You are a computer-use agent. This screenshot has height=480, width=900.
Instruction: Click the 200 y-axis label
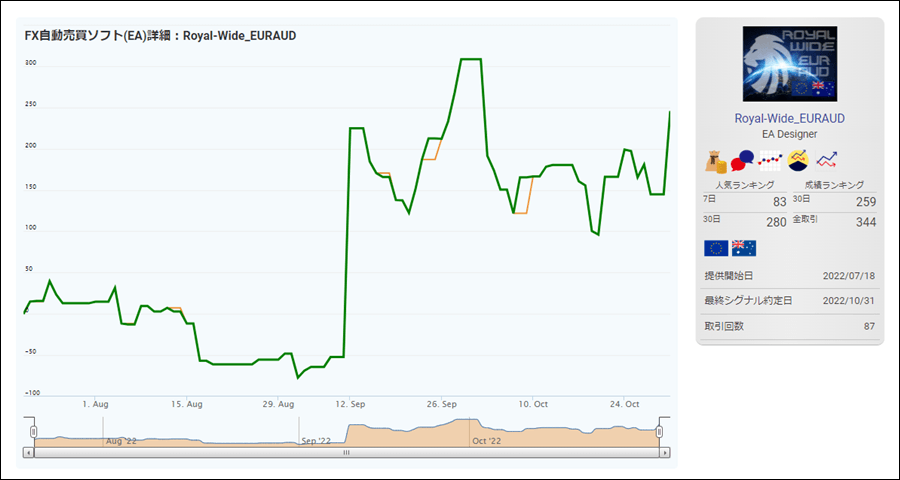[x=30, y=146]
